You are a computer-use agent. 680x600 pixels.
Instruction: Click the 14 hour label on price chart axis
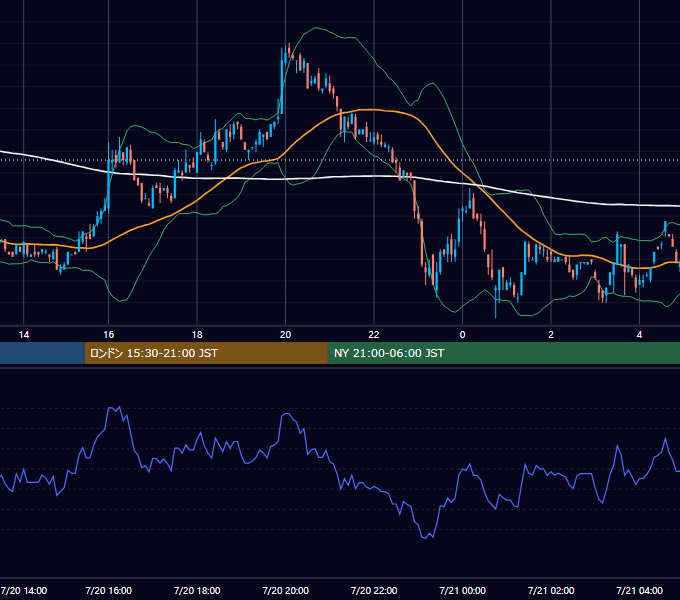pos(24,335)
